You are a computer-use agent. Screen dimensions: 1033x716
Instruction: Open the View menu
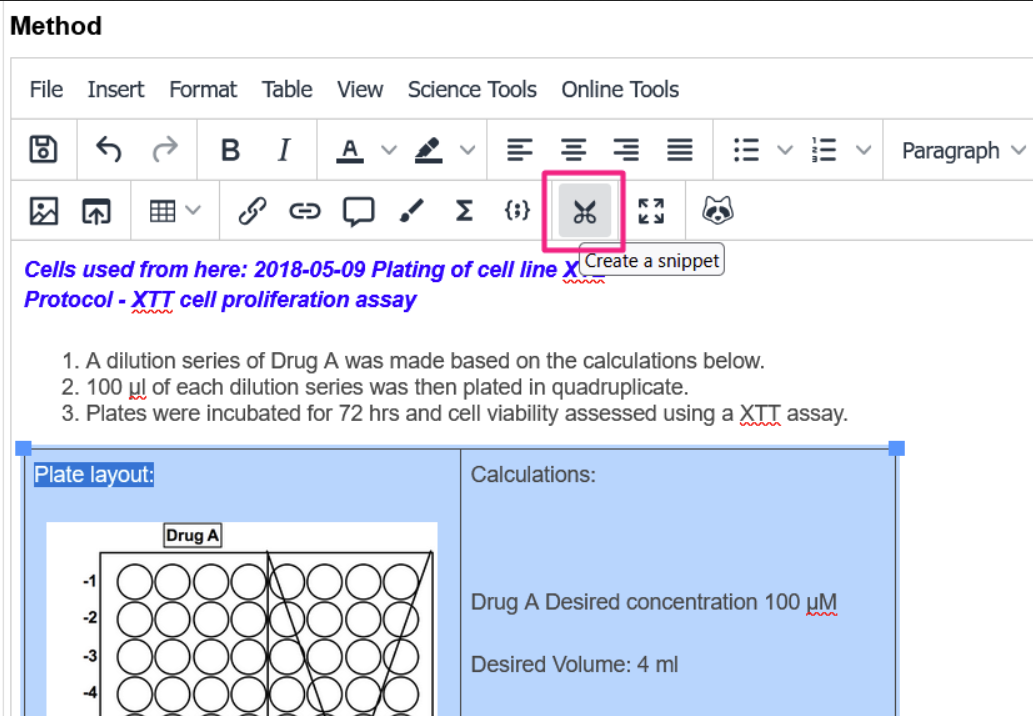tap(360, 90)
